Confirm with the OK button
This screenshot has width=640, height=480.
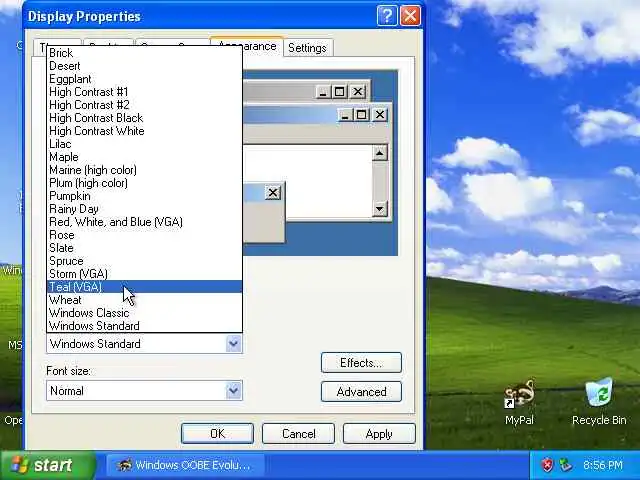(x=217, y=433)
